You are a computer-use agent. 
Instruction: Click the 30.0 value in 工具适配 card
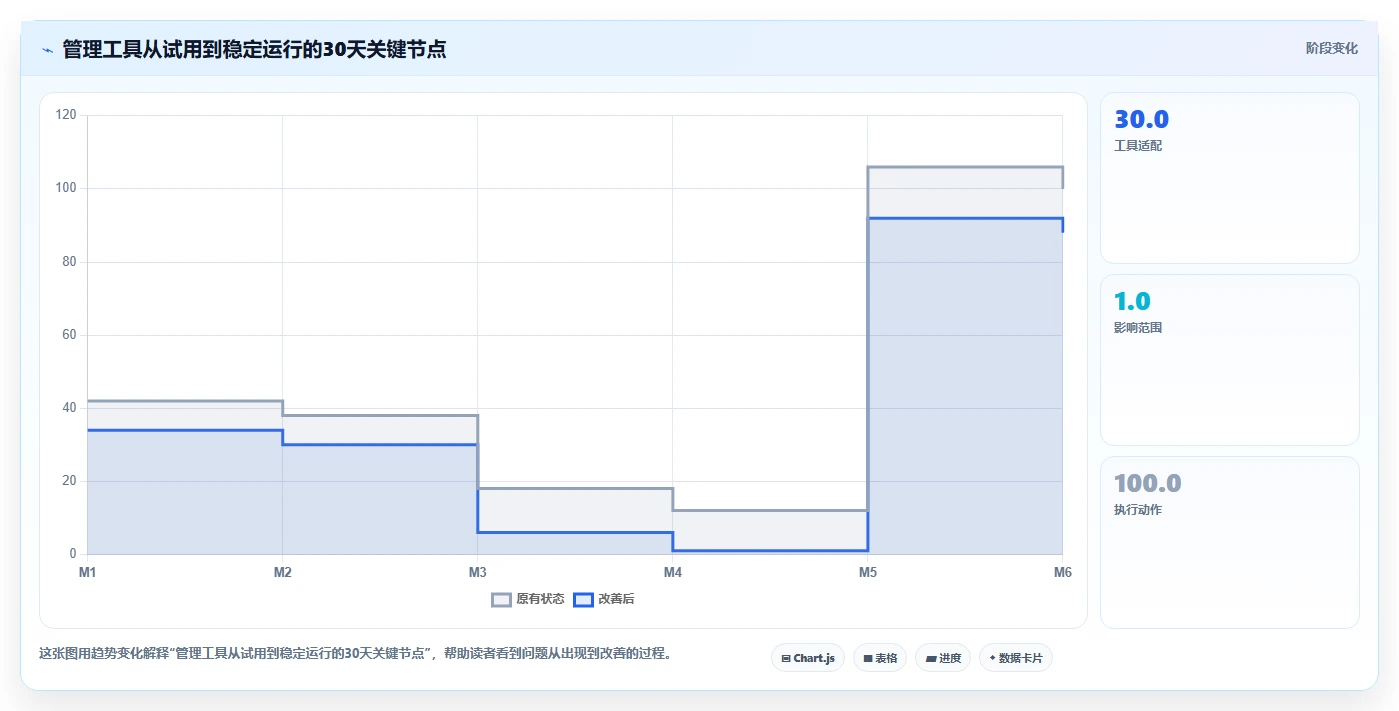pyautogui.click(x=1141, y=119)
